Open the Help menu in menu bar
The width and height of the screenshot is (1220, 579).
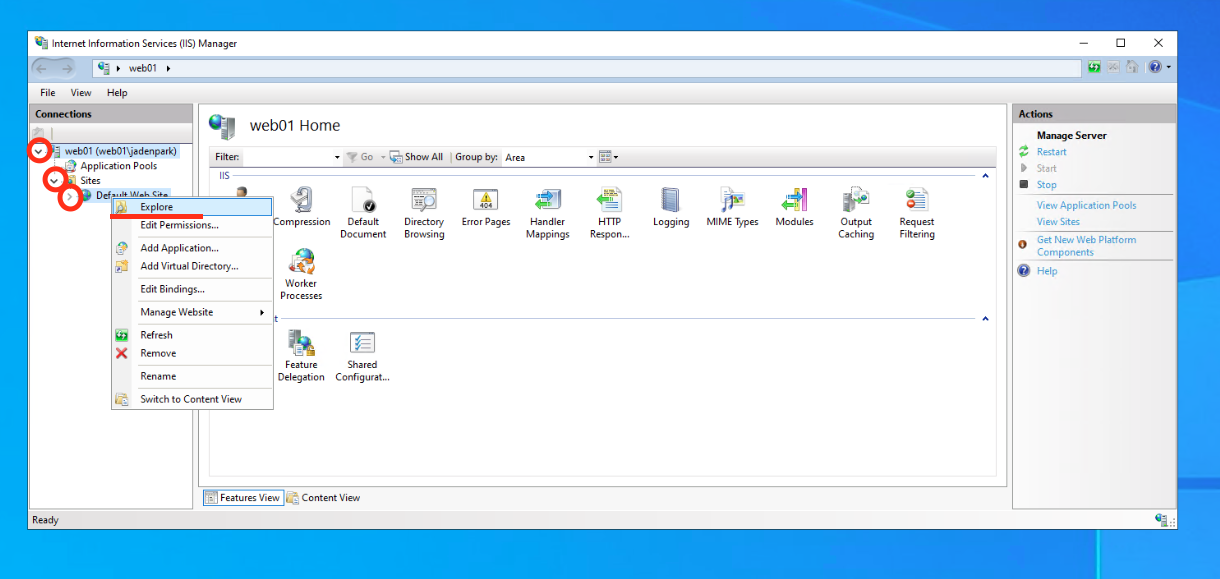117,93
